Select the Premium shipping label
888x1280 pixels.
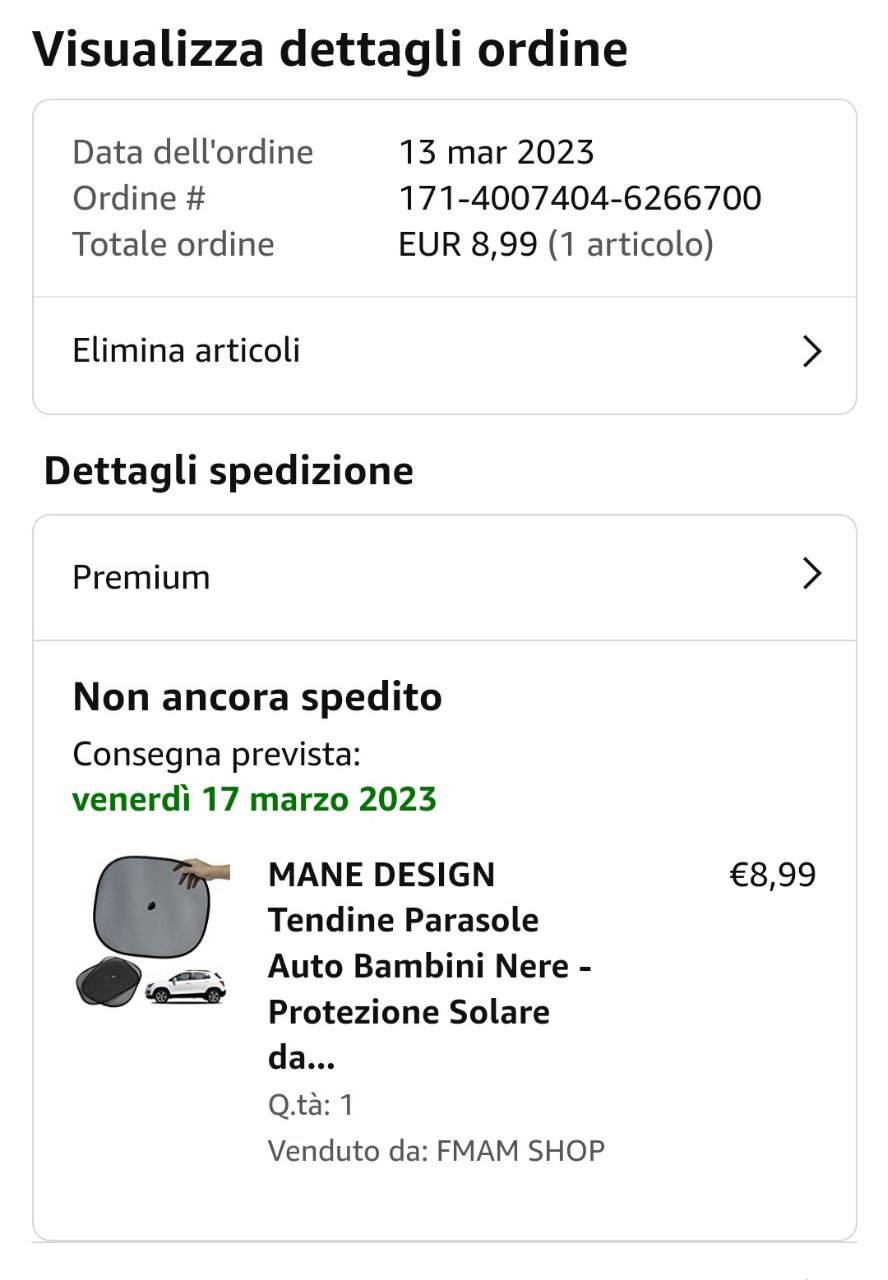click(x=141, y=577)
